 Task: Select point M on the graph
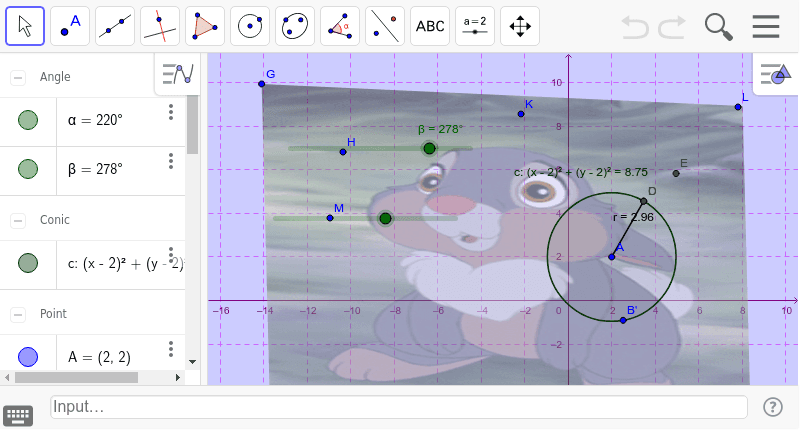[330, 218]
